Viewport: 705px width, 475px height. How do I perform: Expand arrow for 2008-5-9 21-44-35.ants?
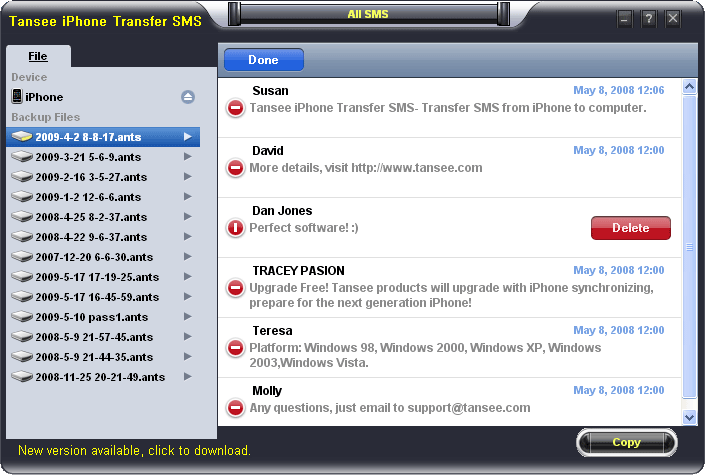tap(188, 357)
